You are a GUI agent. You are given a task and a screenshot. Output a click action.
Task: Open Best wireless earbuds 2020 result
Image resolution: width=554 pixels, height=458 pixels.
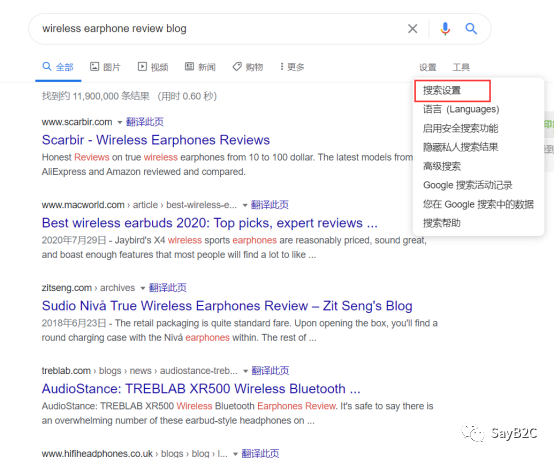click(210, 223)
